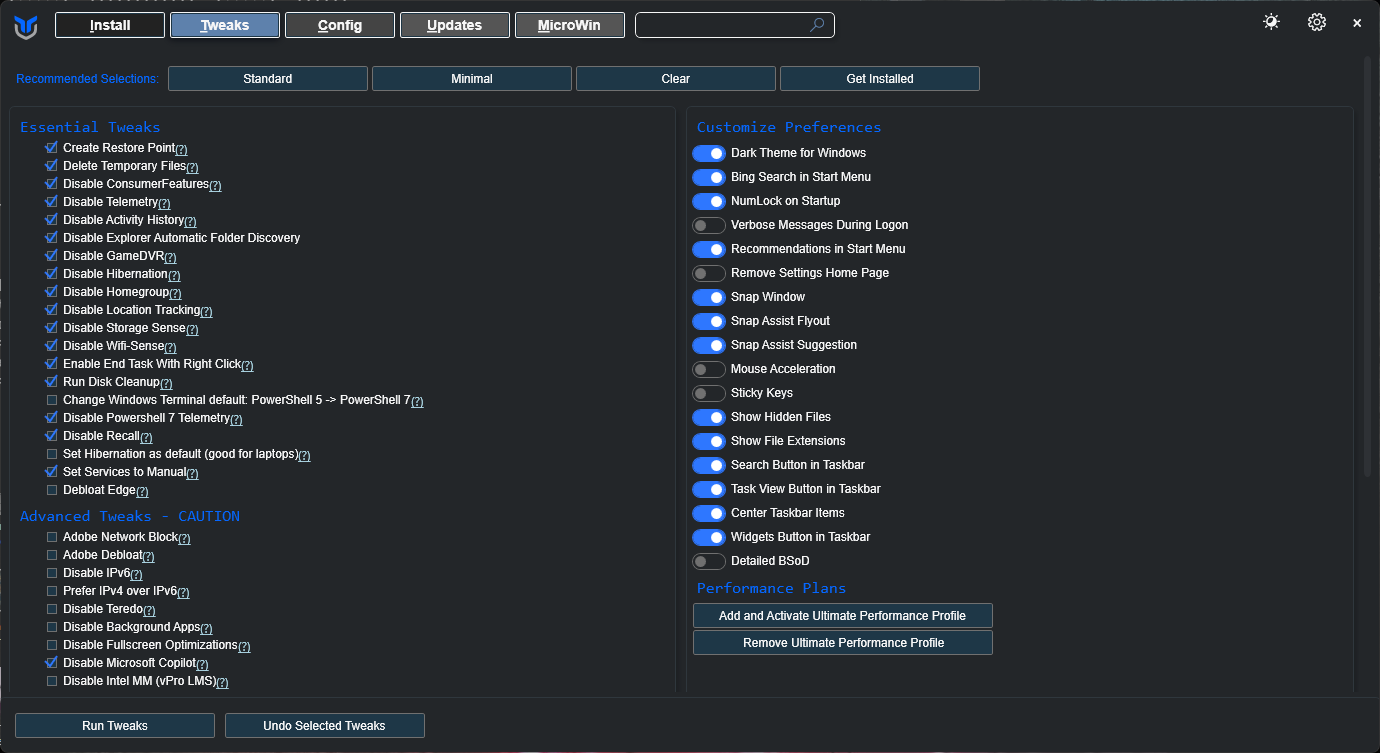Open the MicroWin tab
Viewport: 1380px width, 753px height.
tap(570, 25)
